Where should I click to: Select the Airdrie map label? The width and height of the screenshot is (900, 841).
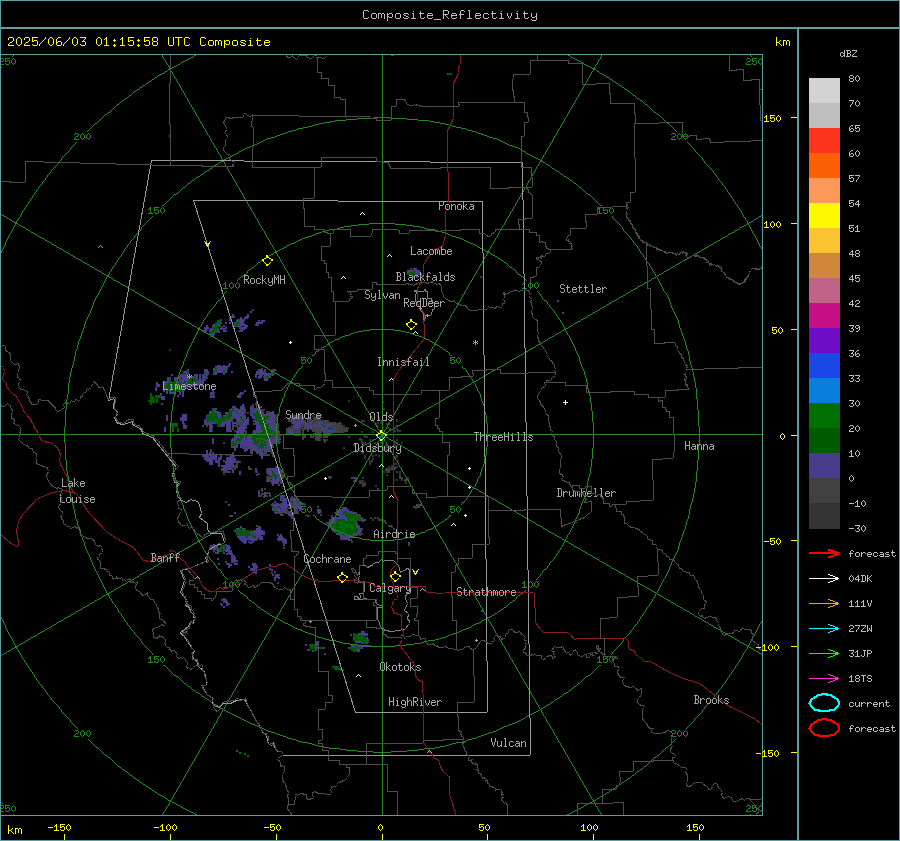point(394,534)
